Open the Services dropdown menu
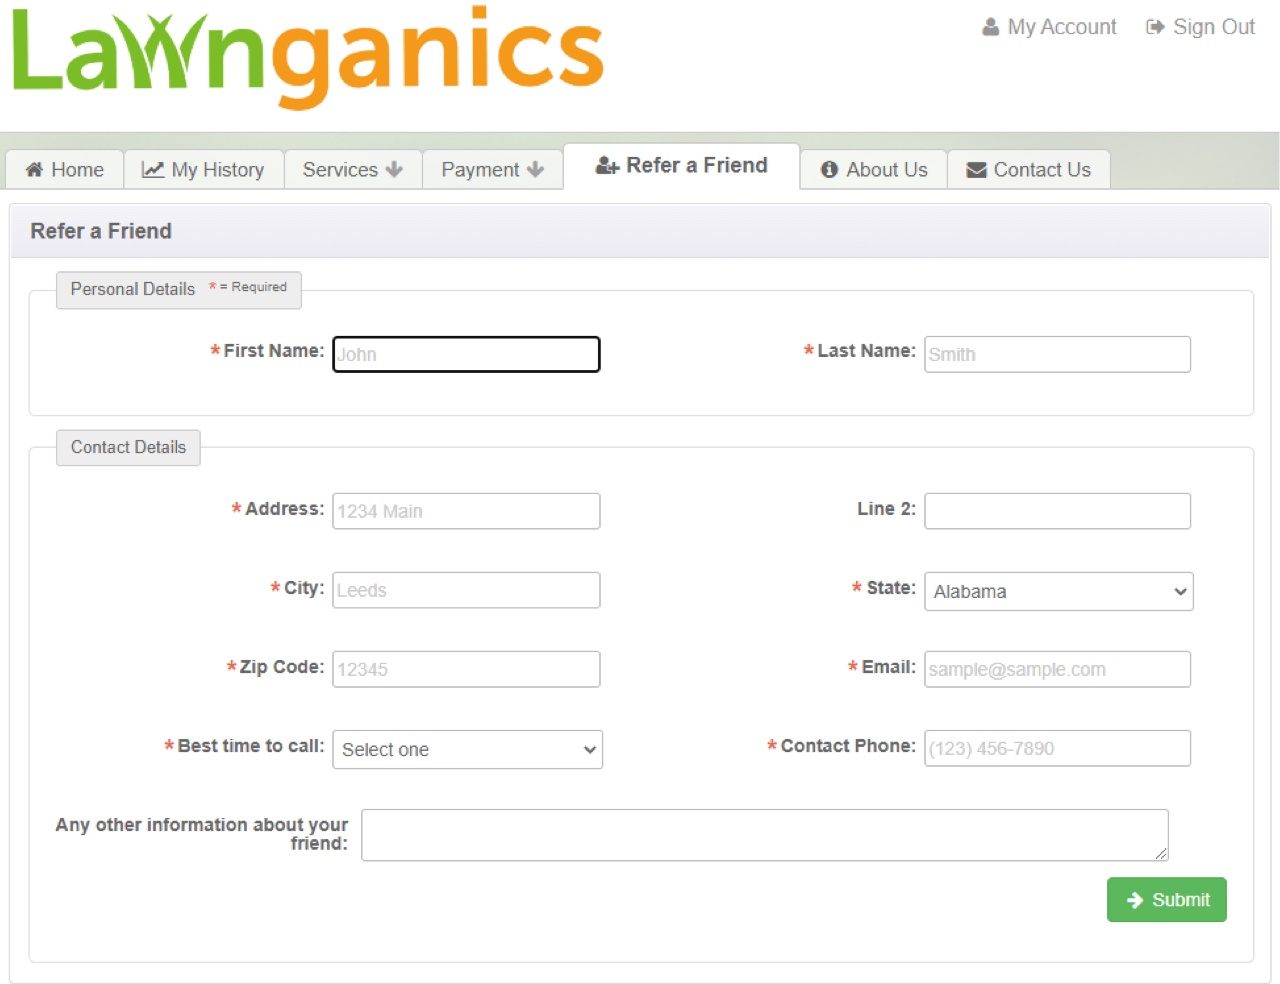 pyautogui.click(x=352, y=170)
